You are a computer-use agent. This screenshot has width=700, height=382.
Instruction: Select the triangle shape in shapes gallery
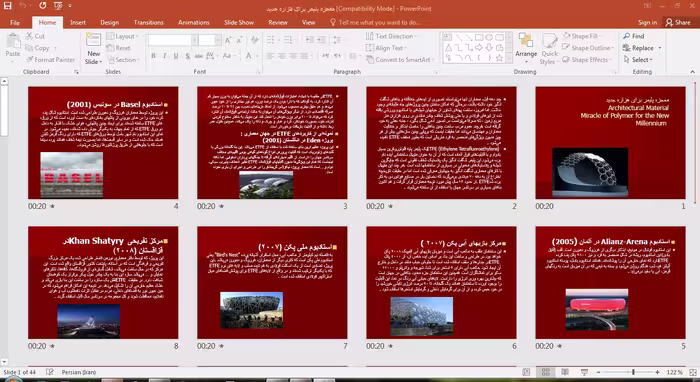coord(448,47)
